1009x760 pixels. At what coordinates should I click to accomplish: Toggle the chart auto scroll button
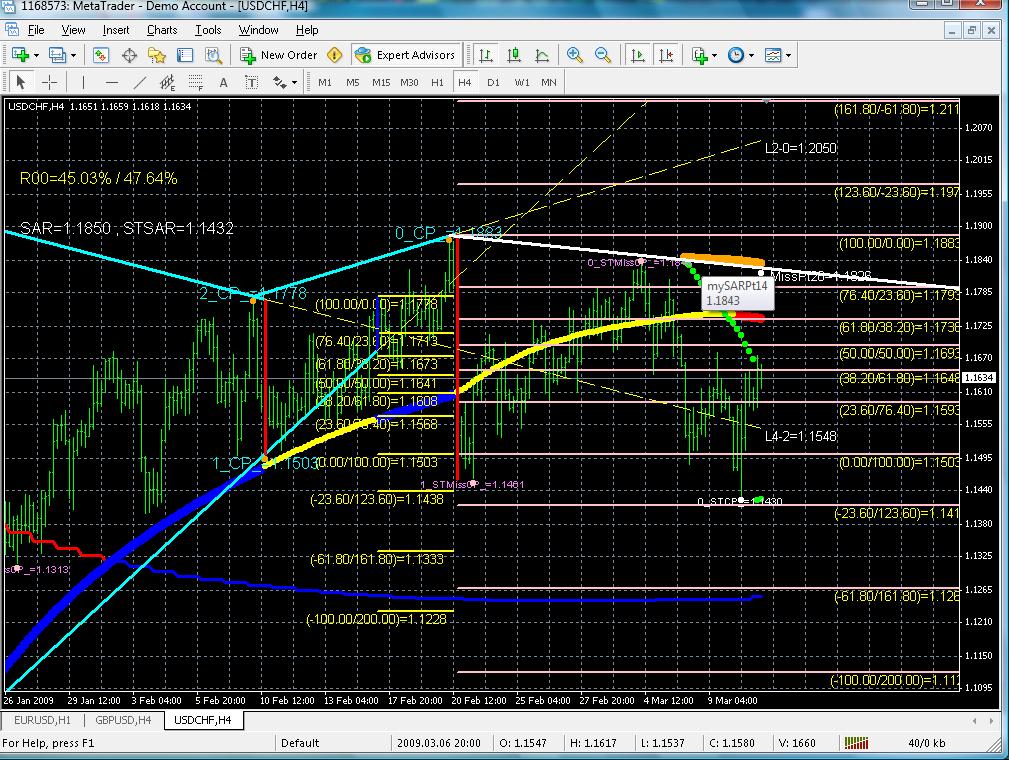(638, 55)
